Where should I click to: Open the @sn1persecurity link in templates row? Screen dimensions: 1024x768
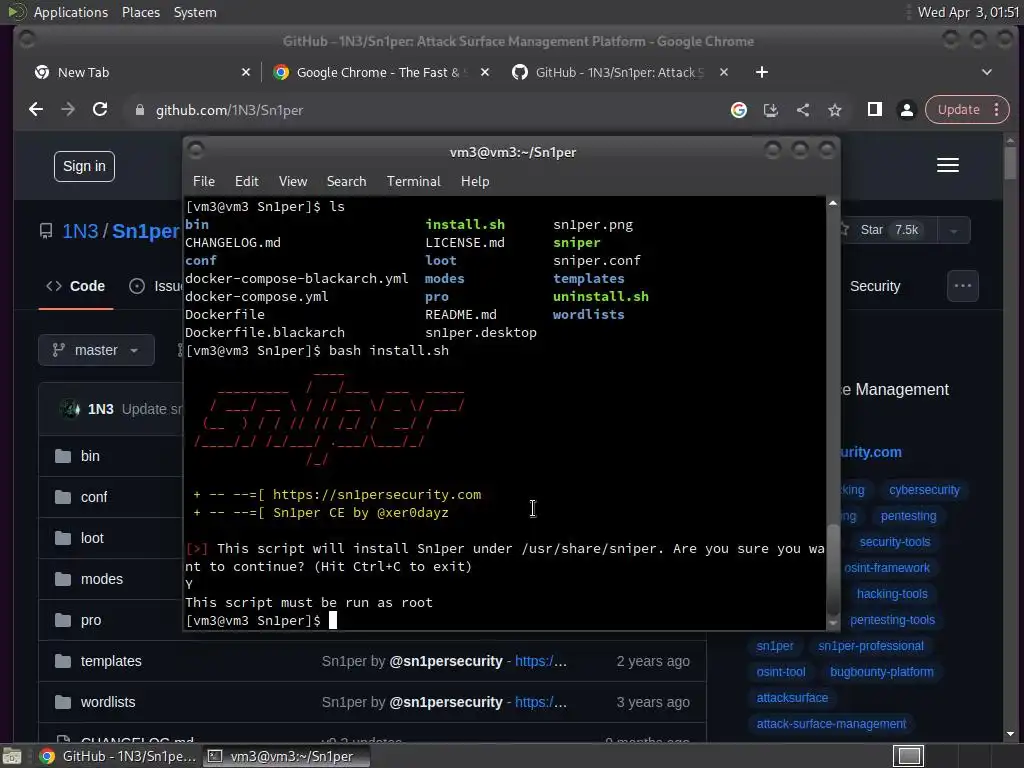pyautogui.click(x=446, y=662)
